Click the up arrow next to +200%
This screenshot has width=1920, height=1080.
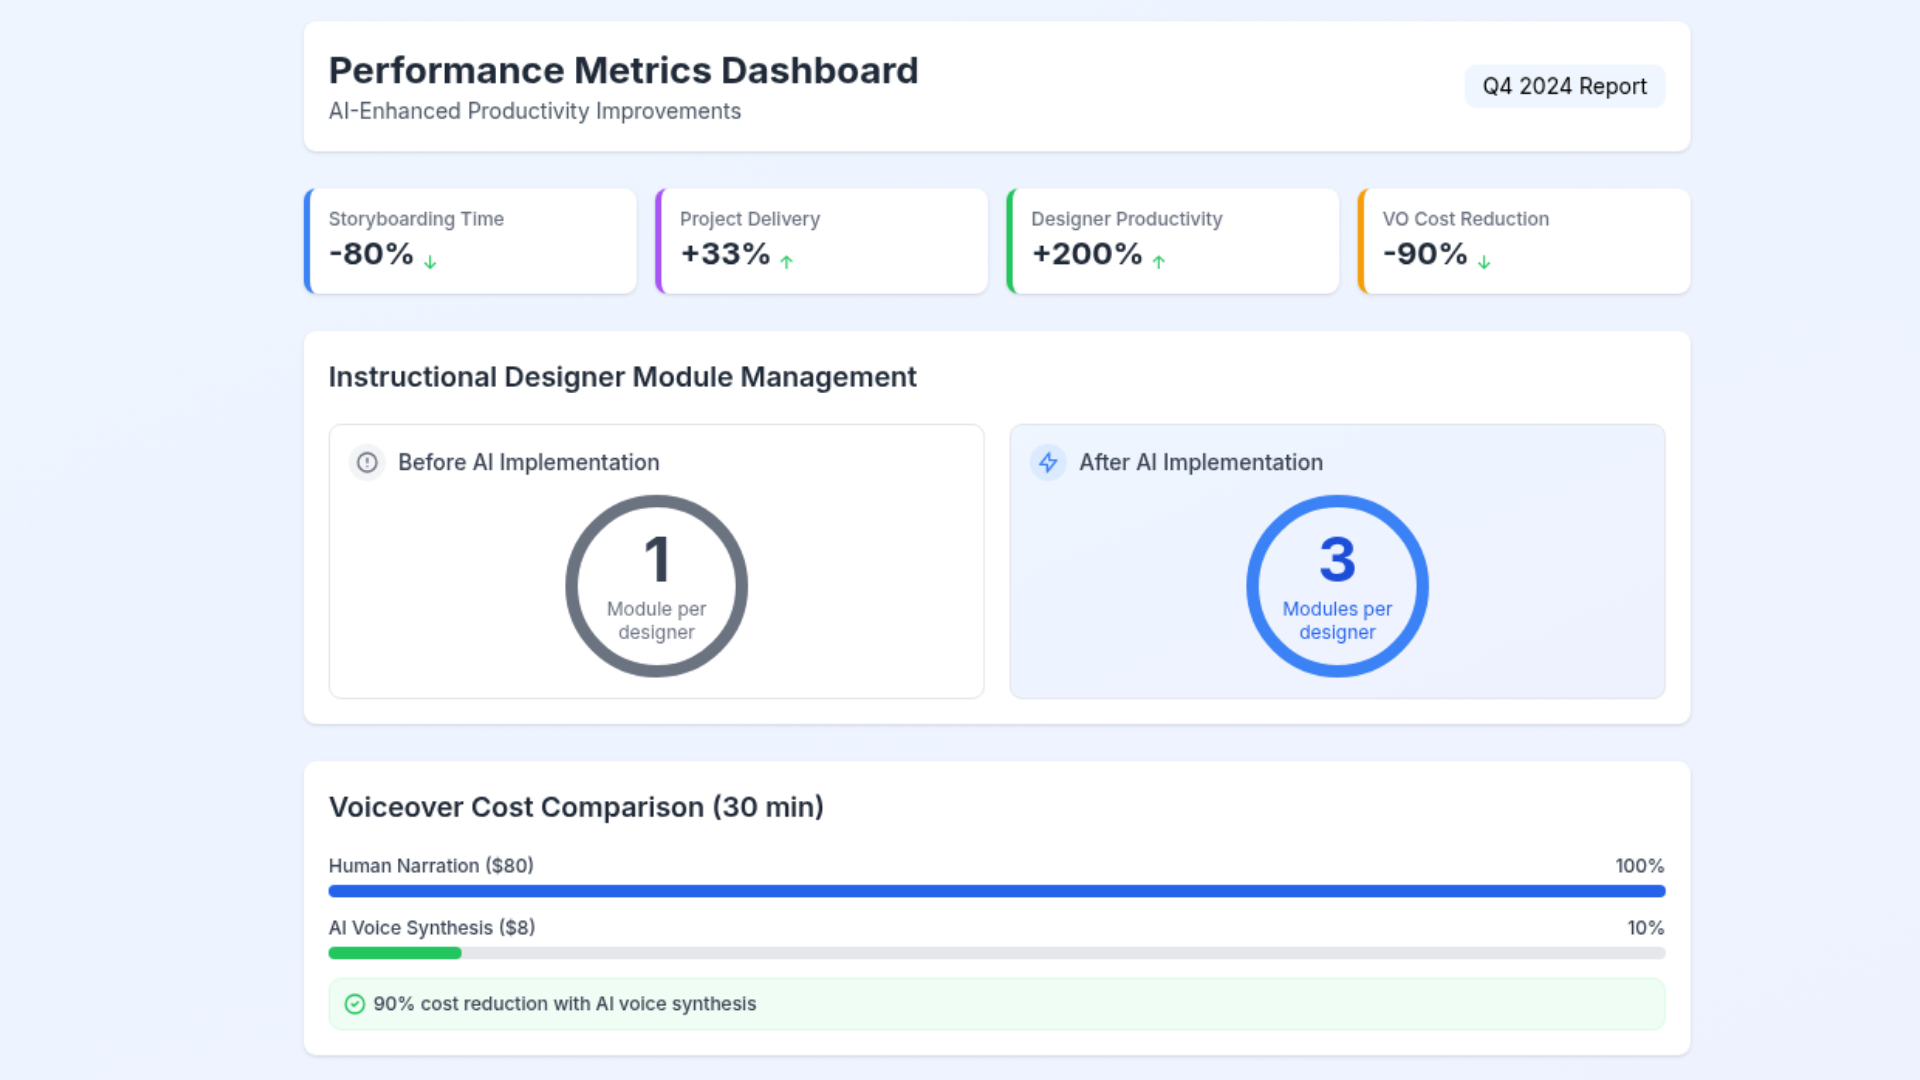pyautogui.click(x=1158, y=262)
